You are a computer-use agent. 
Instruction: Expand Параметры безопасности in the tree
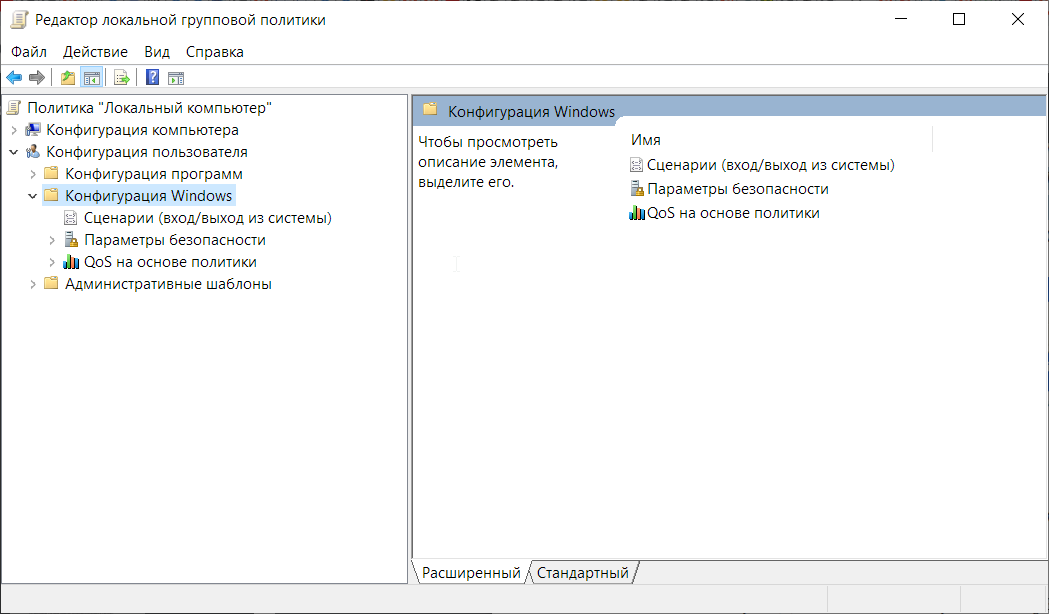[52, 240]
